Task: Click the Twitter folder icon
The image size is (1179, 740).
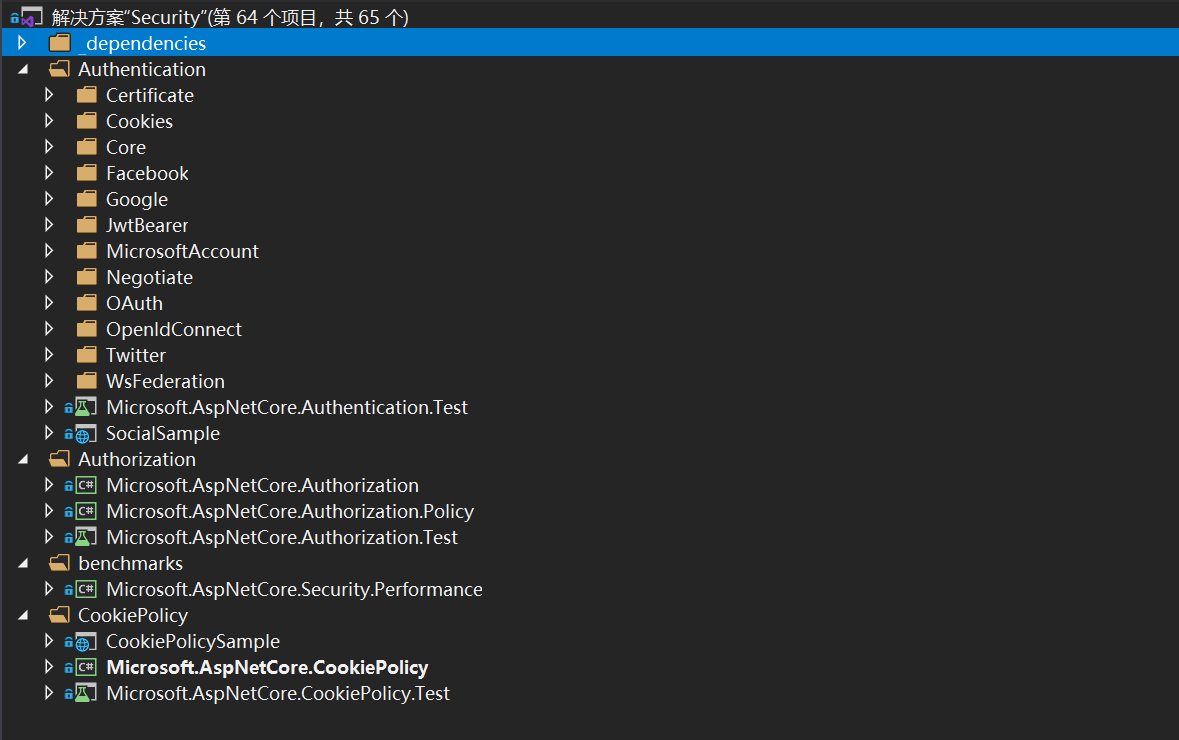Action: click(x=87, y=355)
